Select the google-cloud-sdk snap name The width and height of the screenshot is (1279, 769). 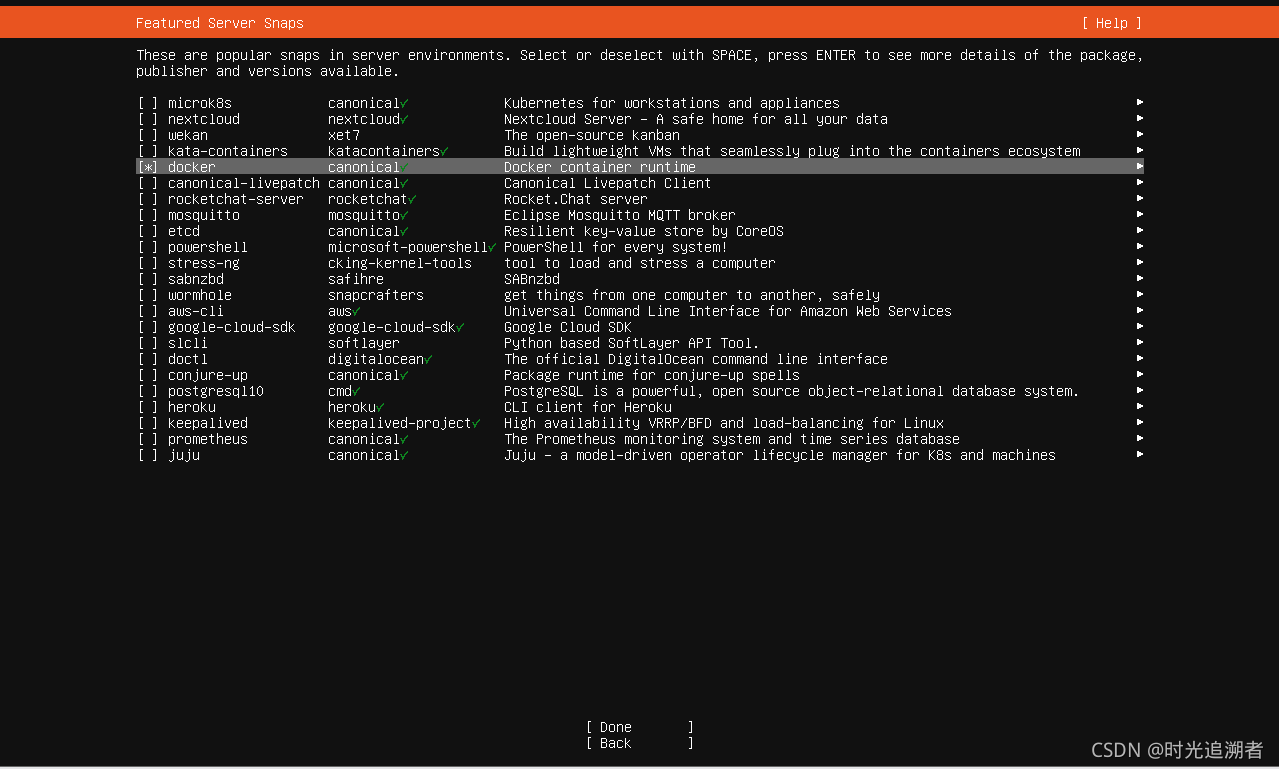232,327
